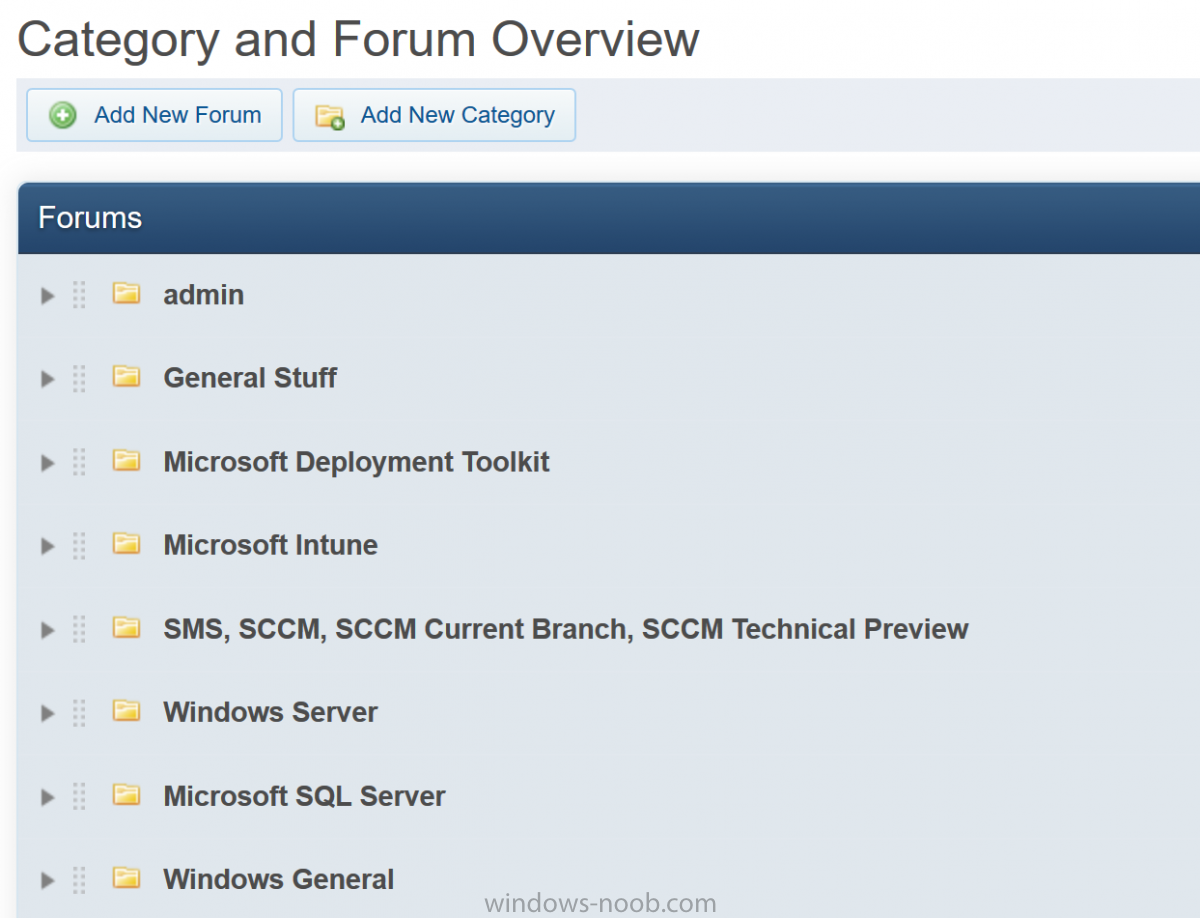1200x918 pixels.
Task: Expand the SMS, SCCM Current Branch category
Action: click(46, 630)
